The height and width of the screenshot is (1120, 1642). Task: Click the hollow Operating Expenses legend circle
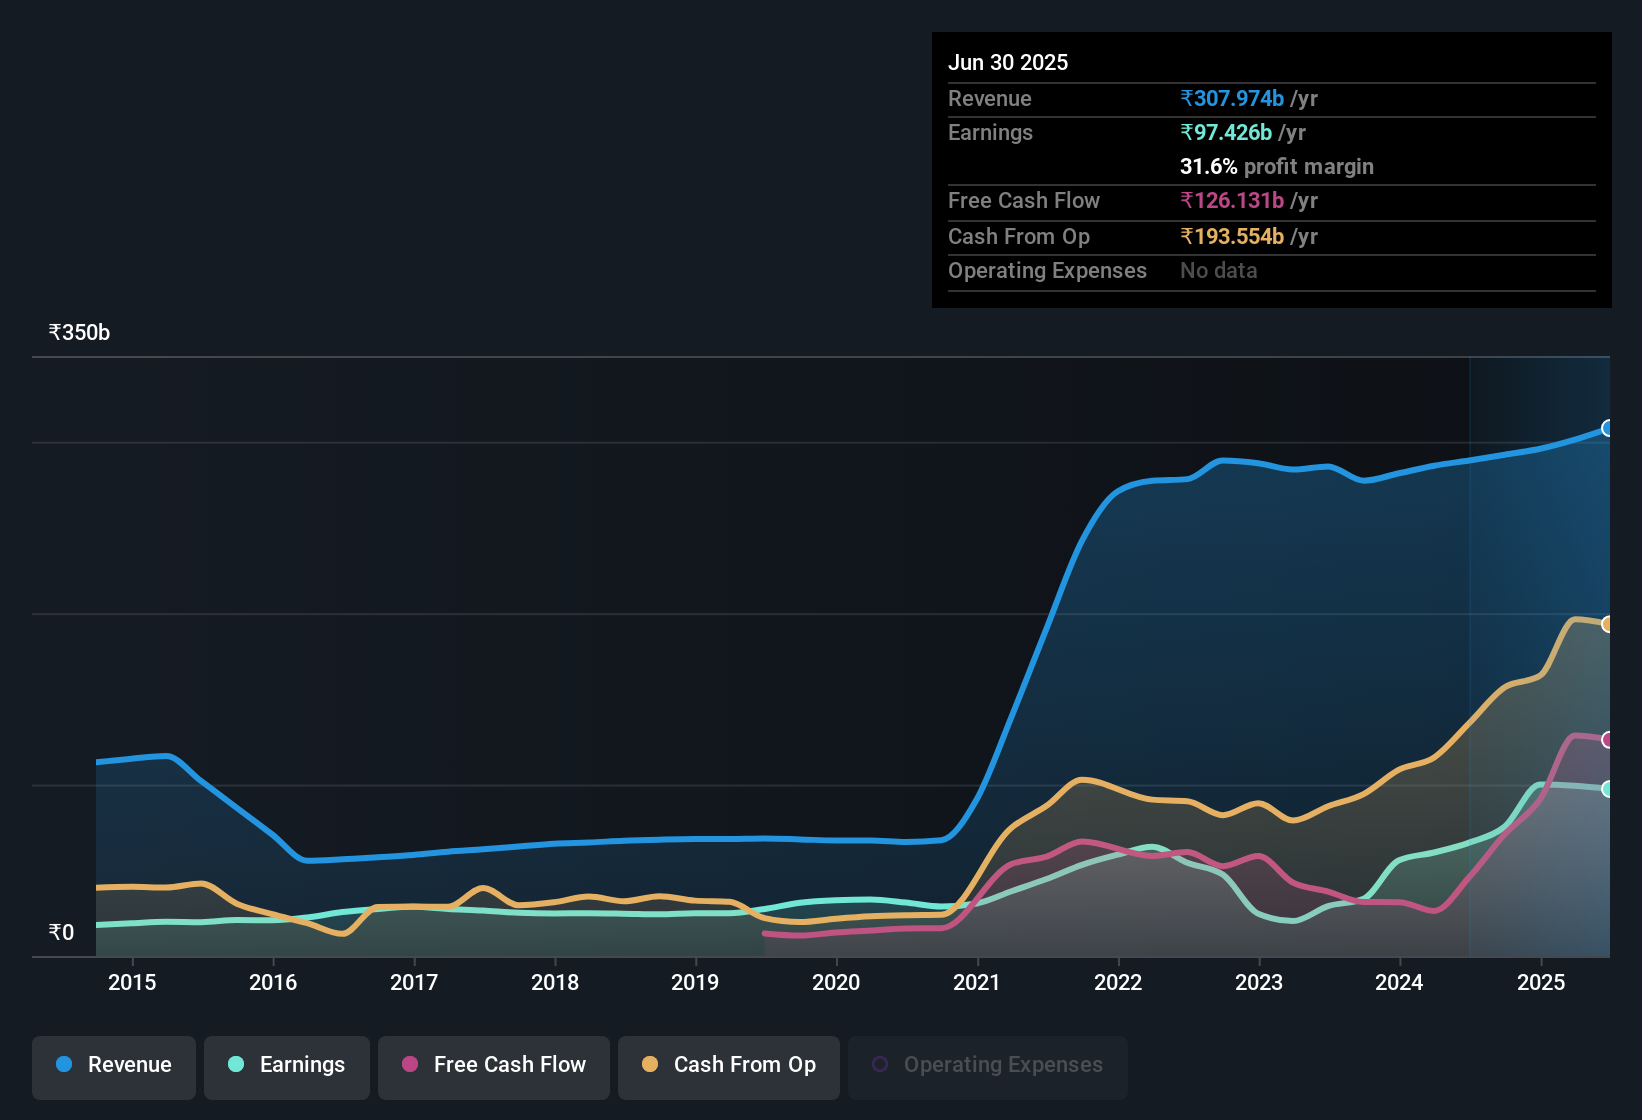tap(880, 1062)
